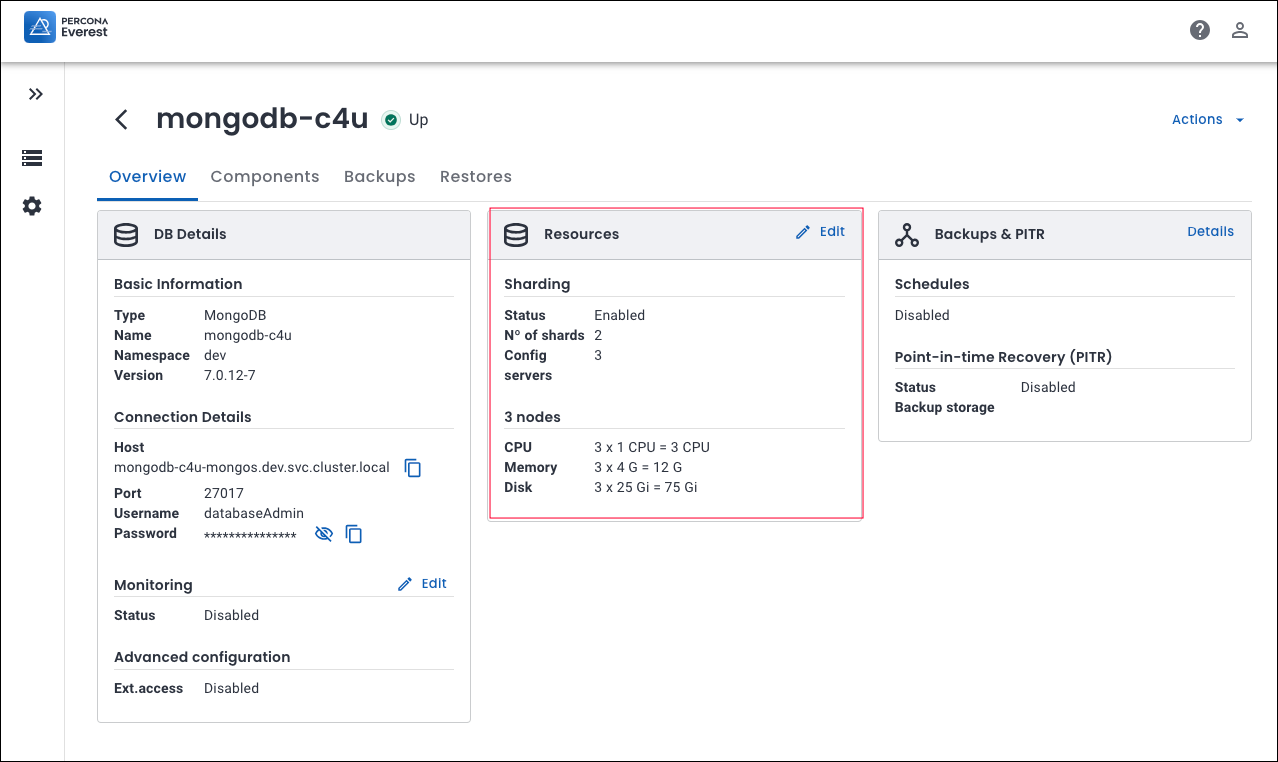Open the settings gear in sidebar
This screenshot has width=1278, height=762.
[x=32, y=206]
